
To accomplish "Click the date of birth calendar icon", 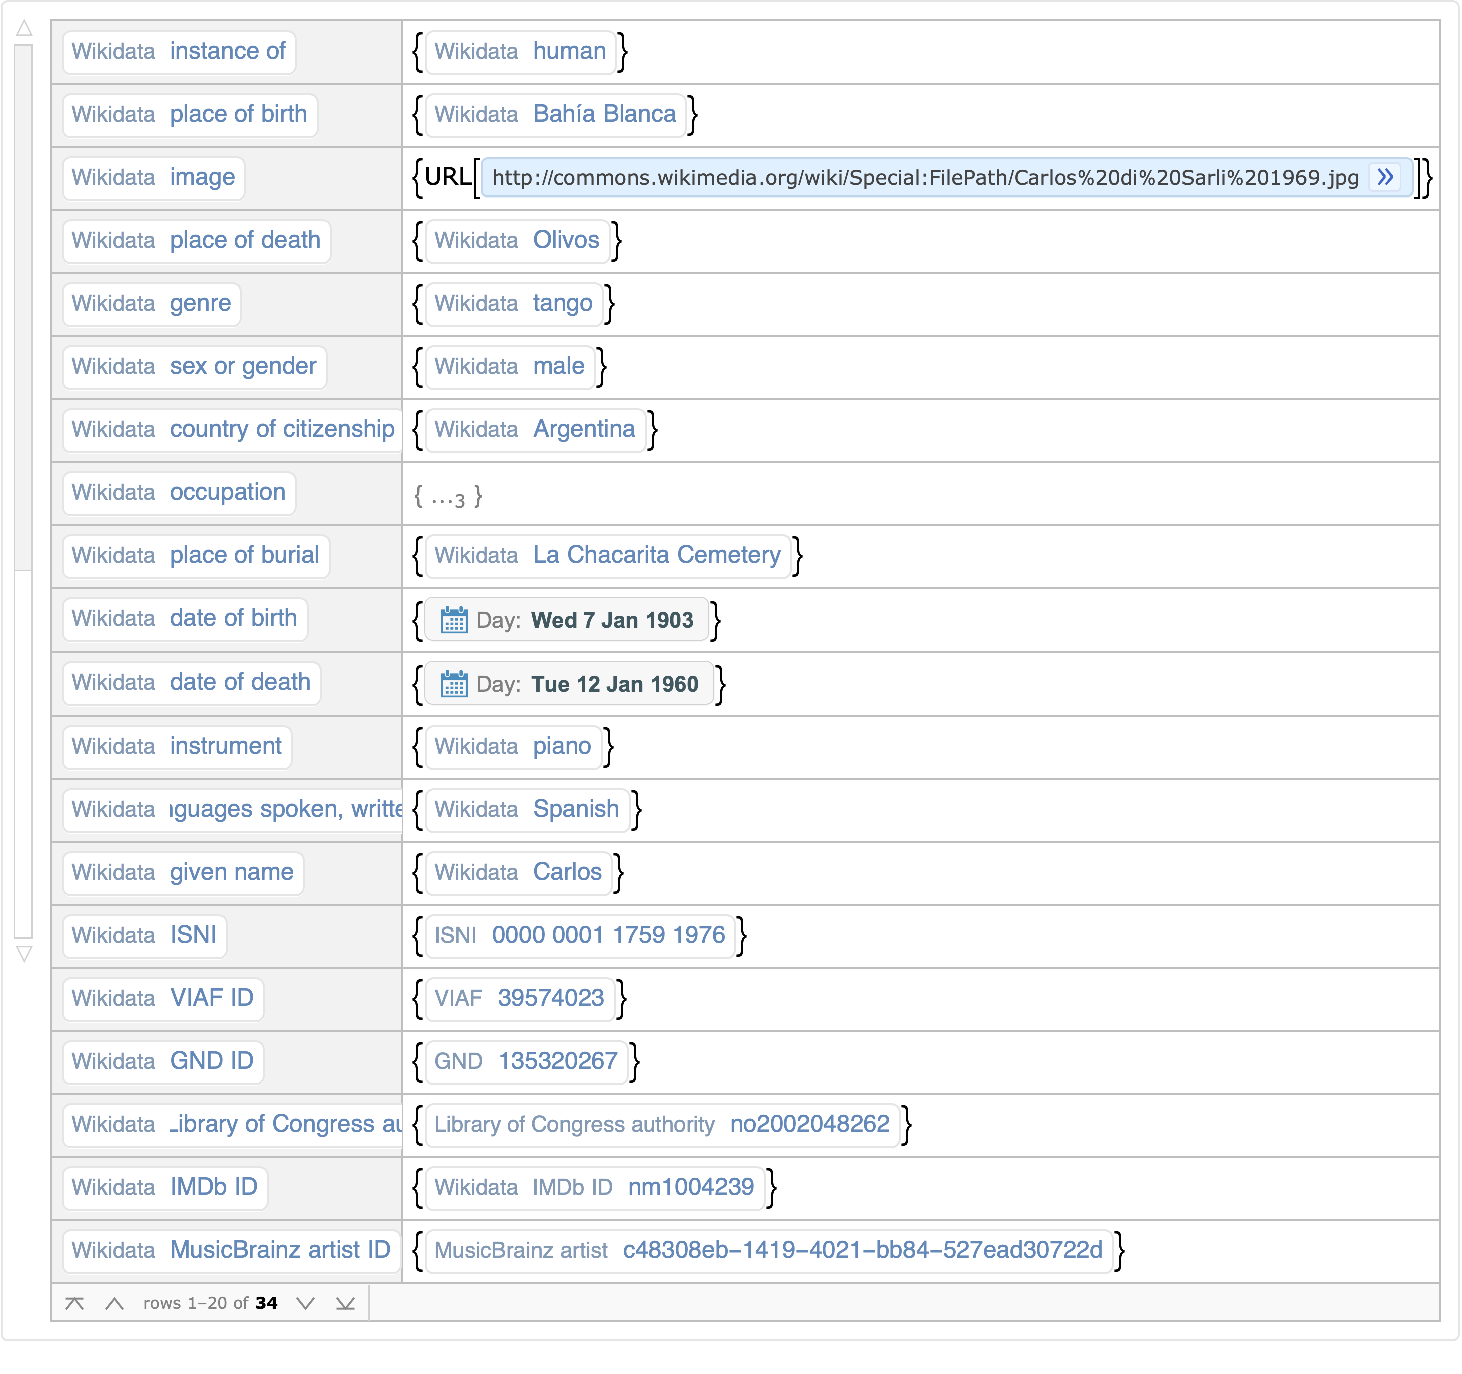I will [x=454, y=620].
